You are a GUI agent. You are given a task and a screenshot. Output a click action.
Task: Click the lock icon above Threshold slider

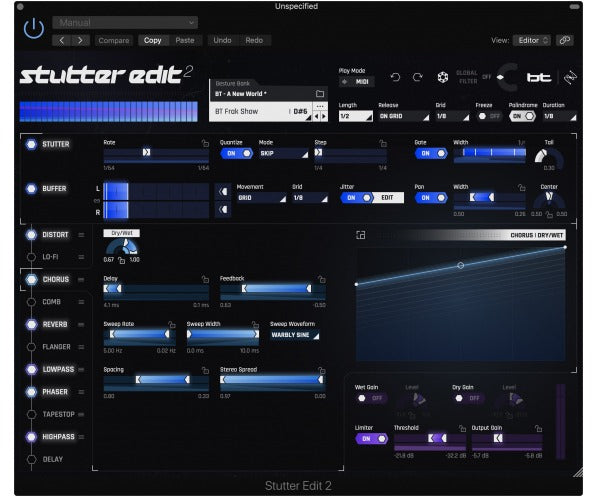point(462,428)
